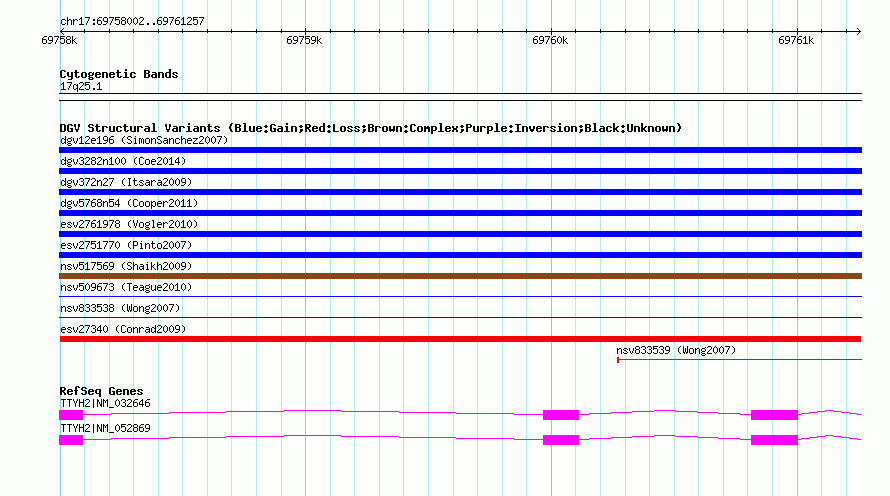The height and width of the screenshot is (496, 890).
Task: Click first exon block of TTYH2|NM_032646
Action: (71, 415)
